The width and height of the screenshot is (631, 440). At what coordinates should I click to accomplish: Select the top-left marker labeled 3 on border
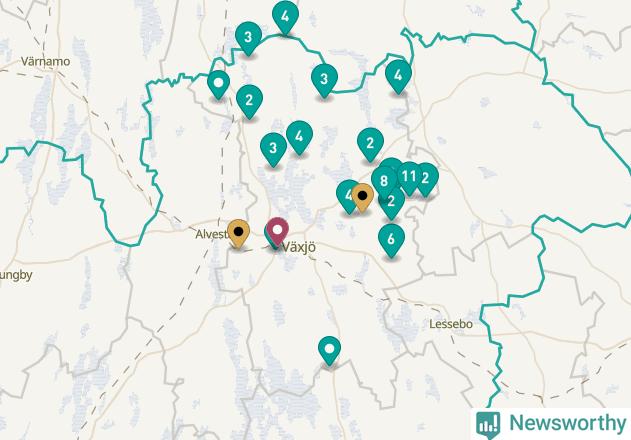tap(248, 39)
